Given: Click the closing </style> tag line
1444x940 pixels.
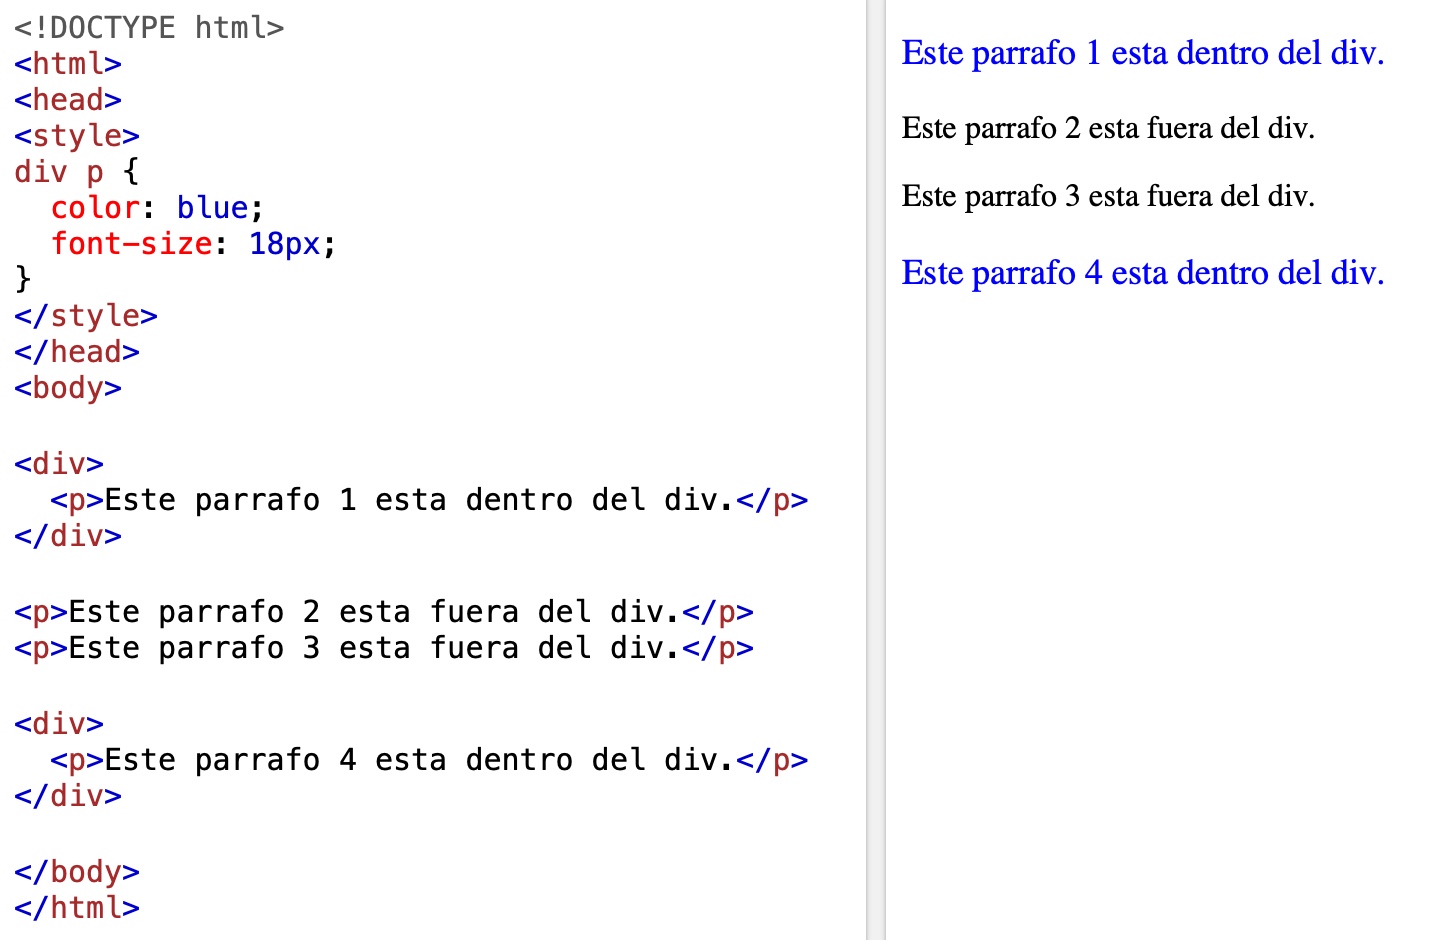Looking at the screenshot, I should click(x=86, y=316).
